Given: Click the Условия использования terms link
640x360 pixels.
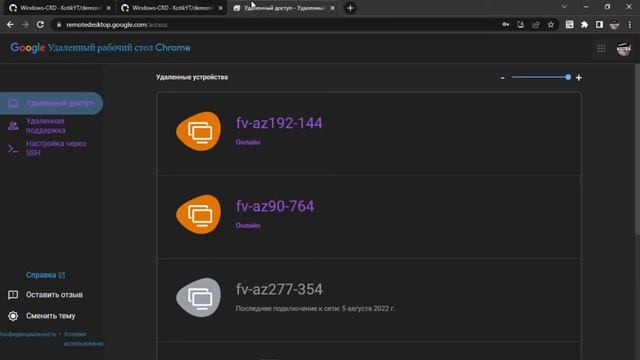Looking at the screenshot, I should click(x=83, y=339).
